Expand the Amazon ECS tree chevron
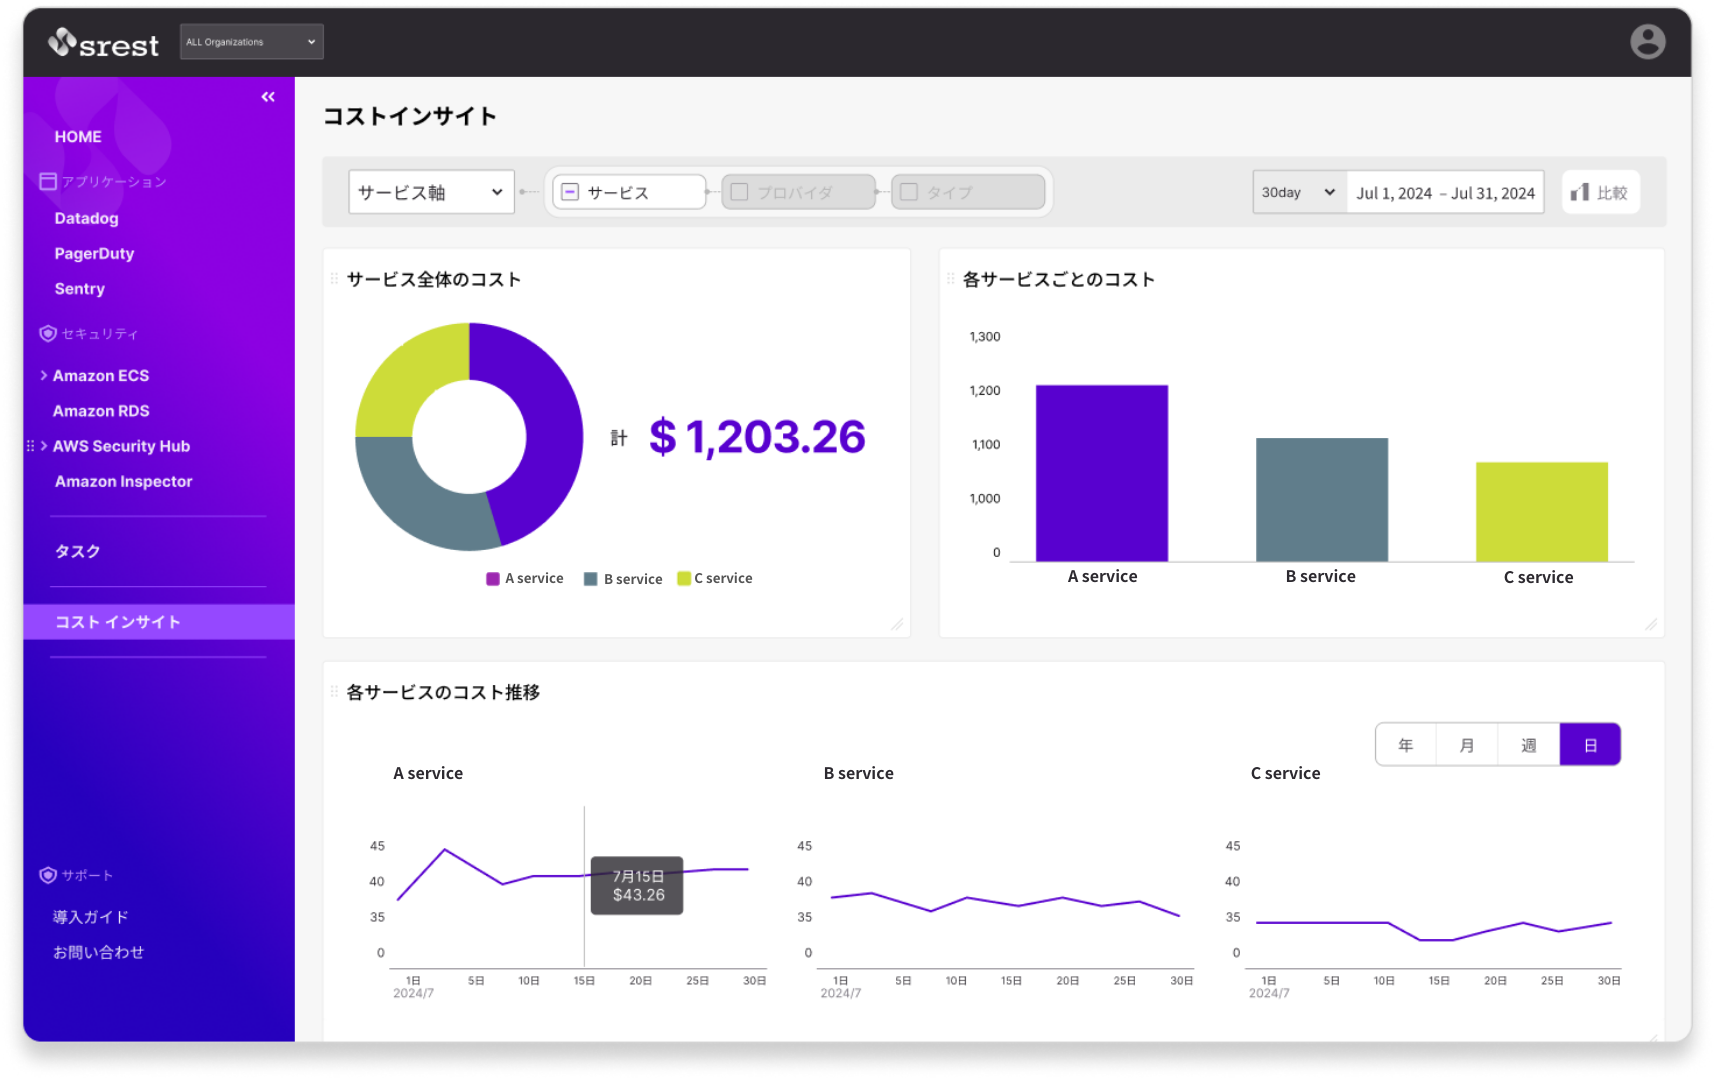The width and height of the screenshot is (1714, 1080). point(44,375)
